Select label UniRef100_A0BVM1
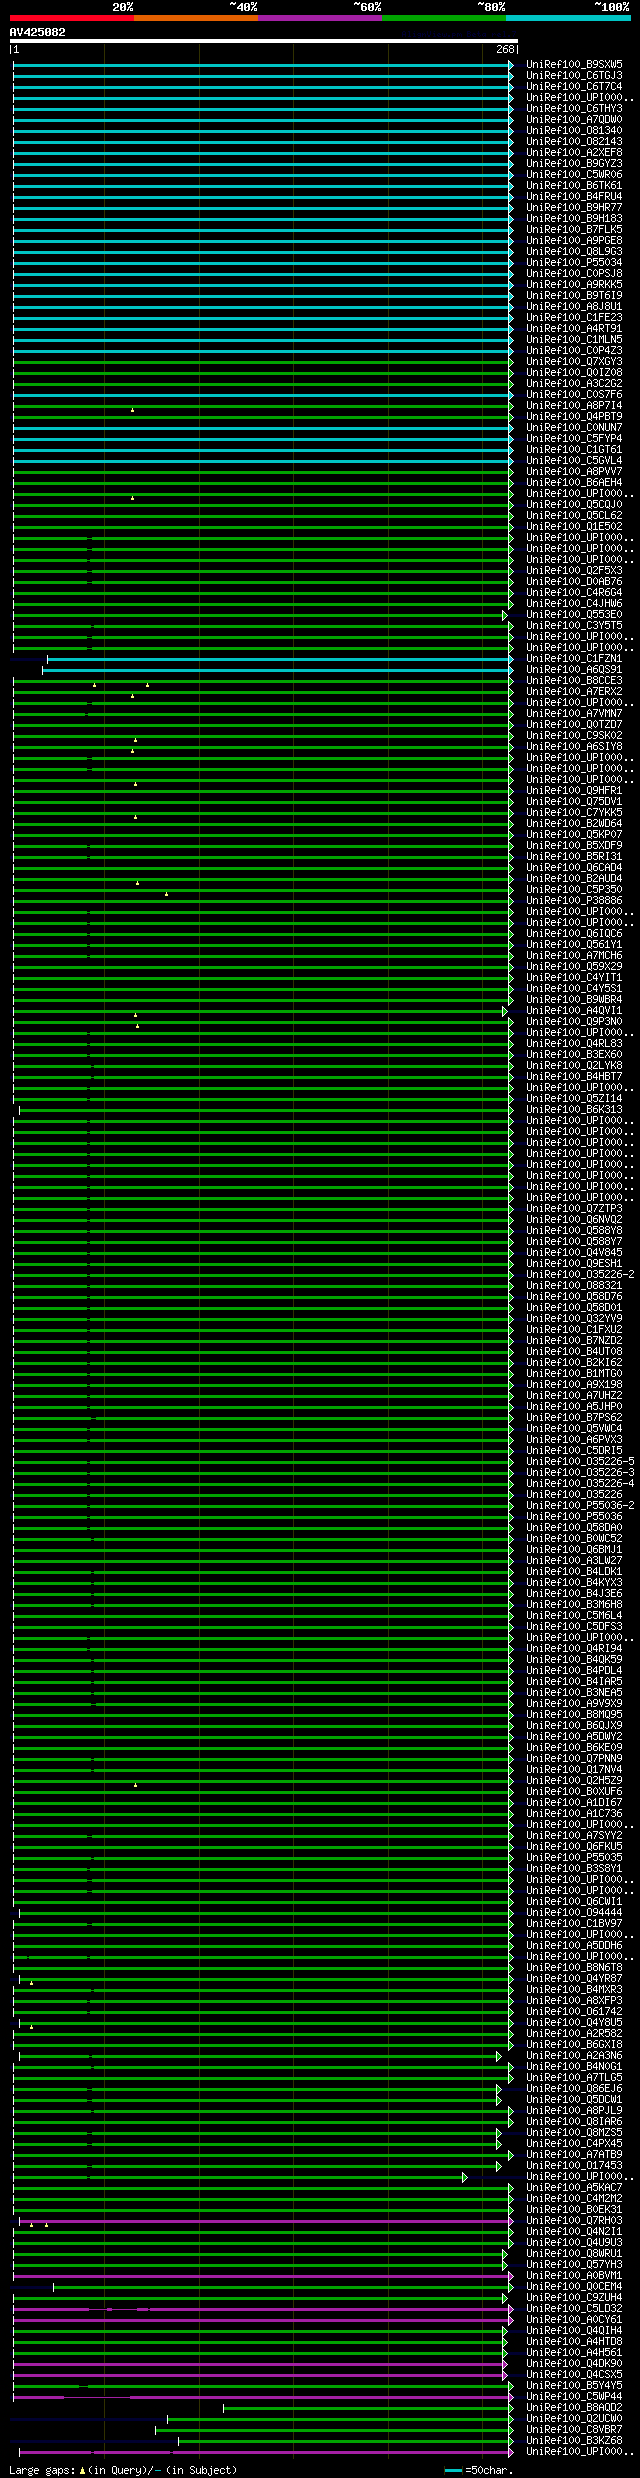The width and height of the screenshot is (640, 2478). coord(574,2276)
